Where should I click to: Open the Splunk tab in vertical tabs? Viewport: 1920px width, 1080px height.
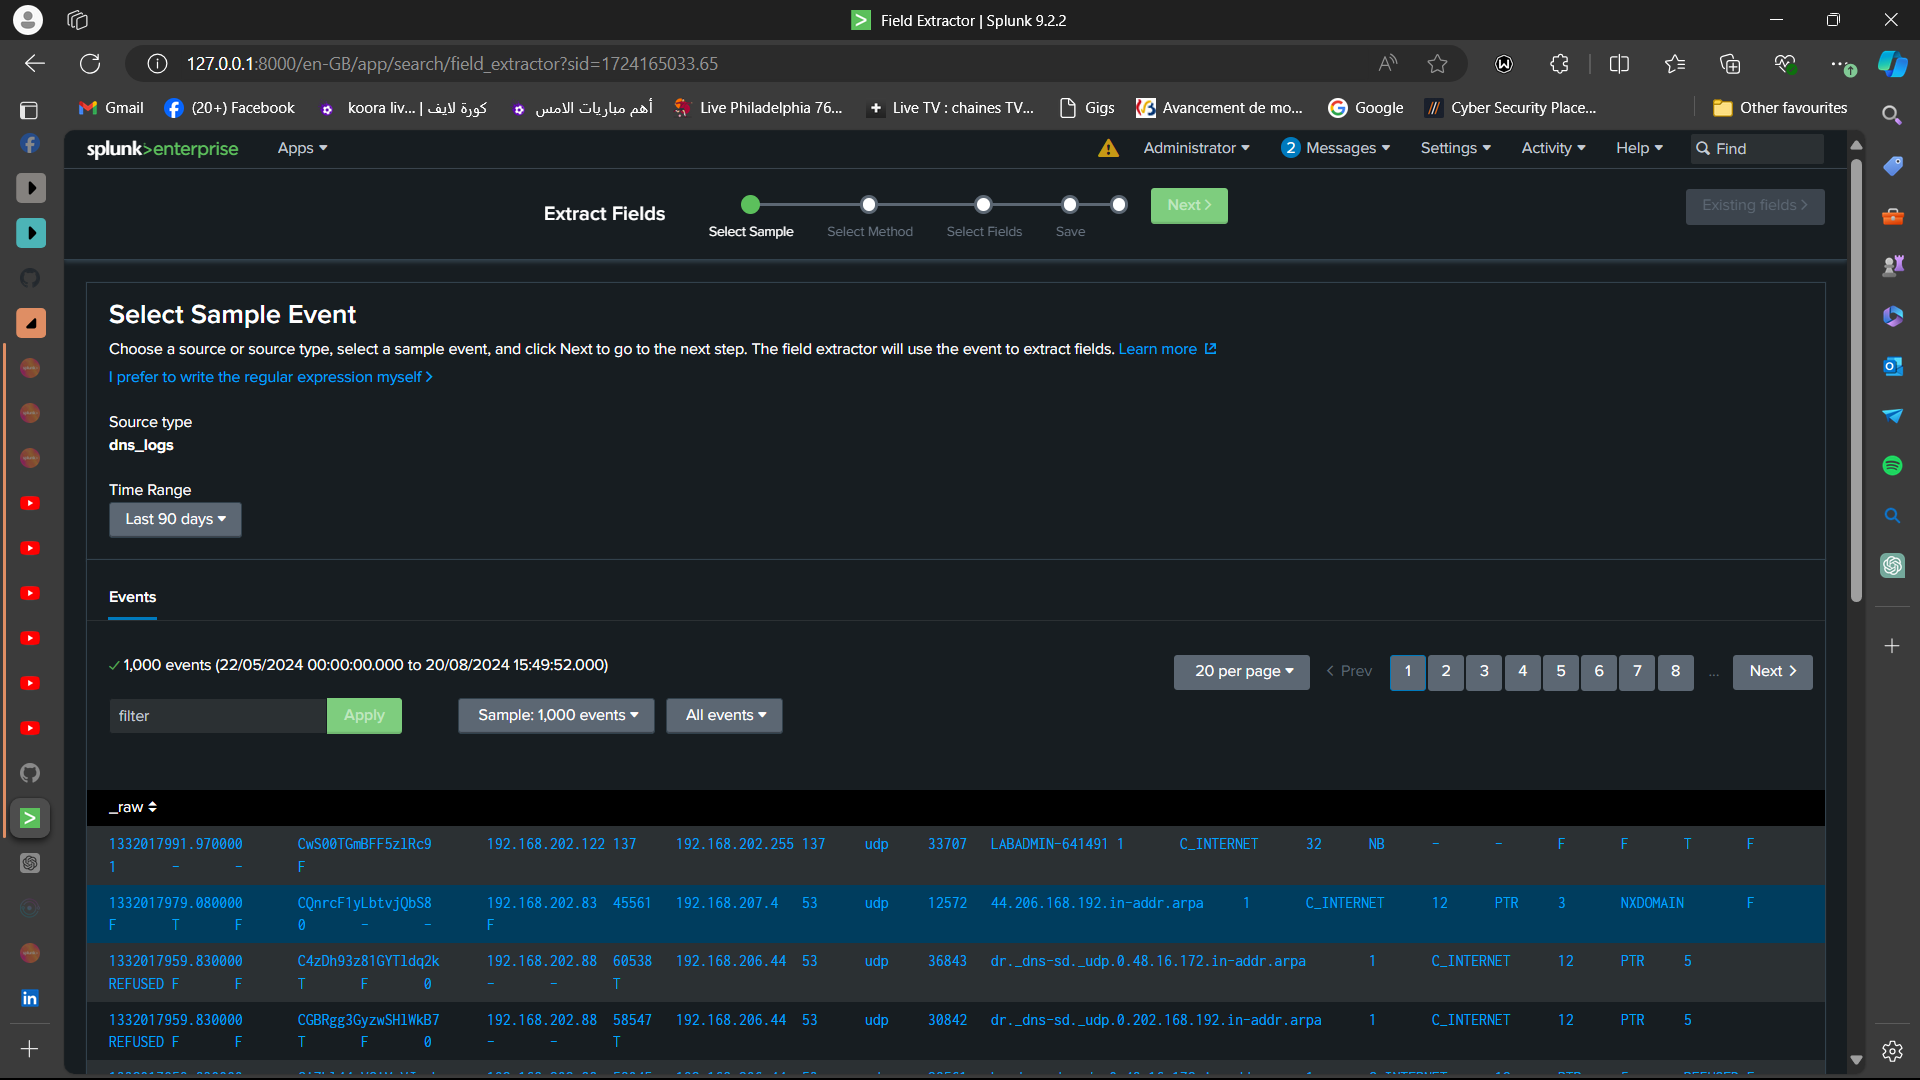[30, 818]
